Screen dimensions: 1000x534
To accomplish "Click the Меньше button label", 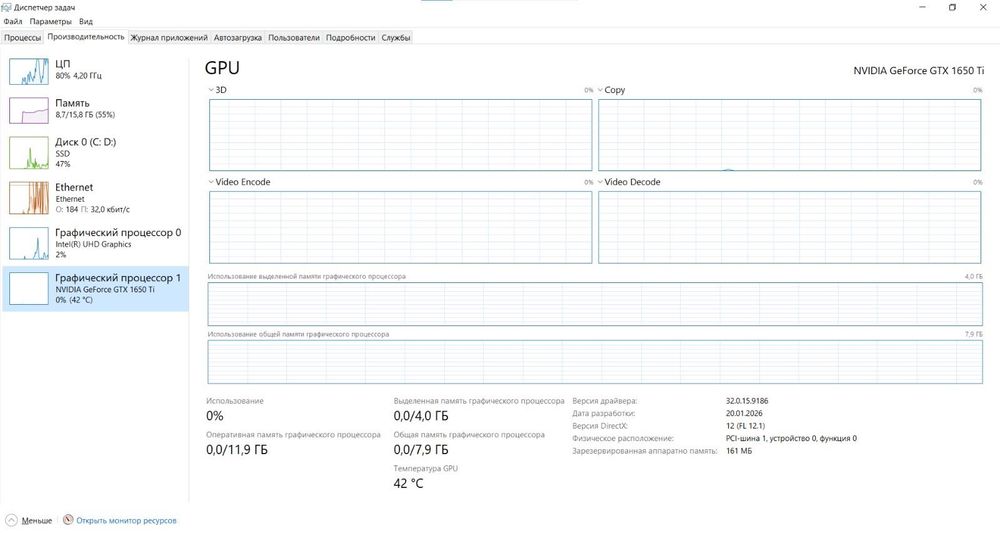I will pos(37,521).
